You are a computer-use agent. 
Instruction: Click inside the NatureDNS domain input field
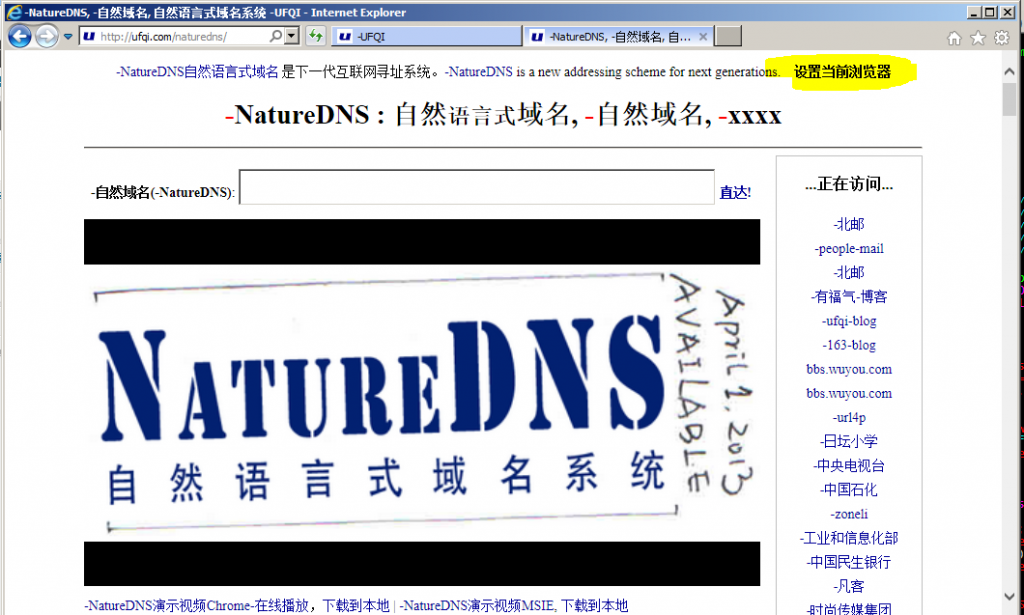[x=475, y=188]
